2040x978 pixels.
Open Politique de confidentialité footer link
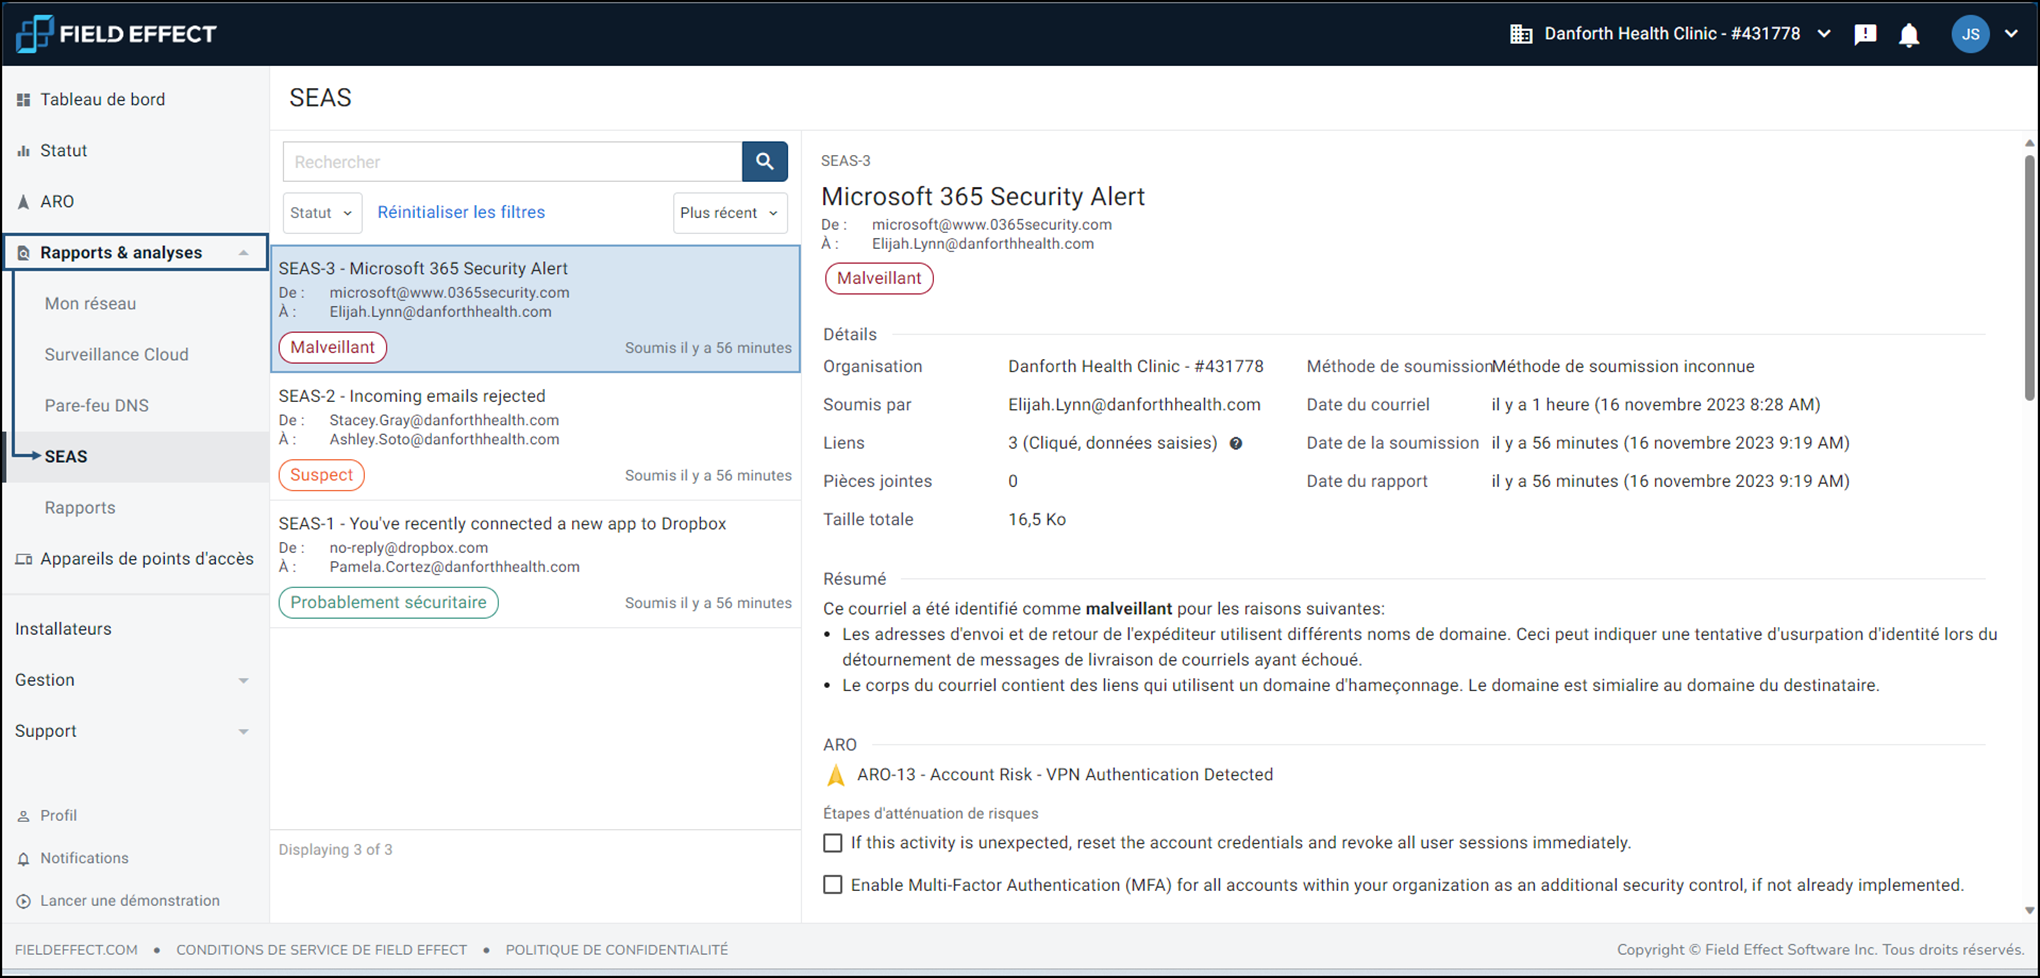(x=616, y=950)
